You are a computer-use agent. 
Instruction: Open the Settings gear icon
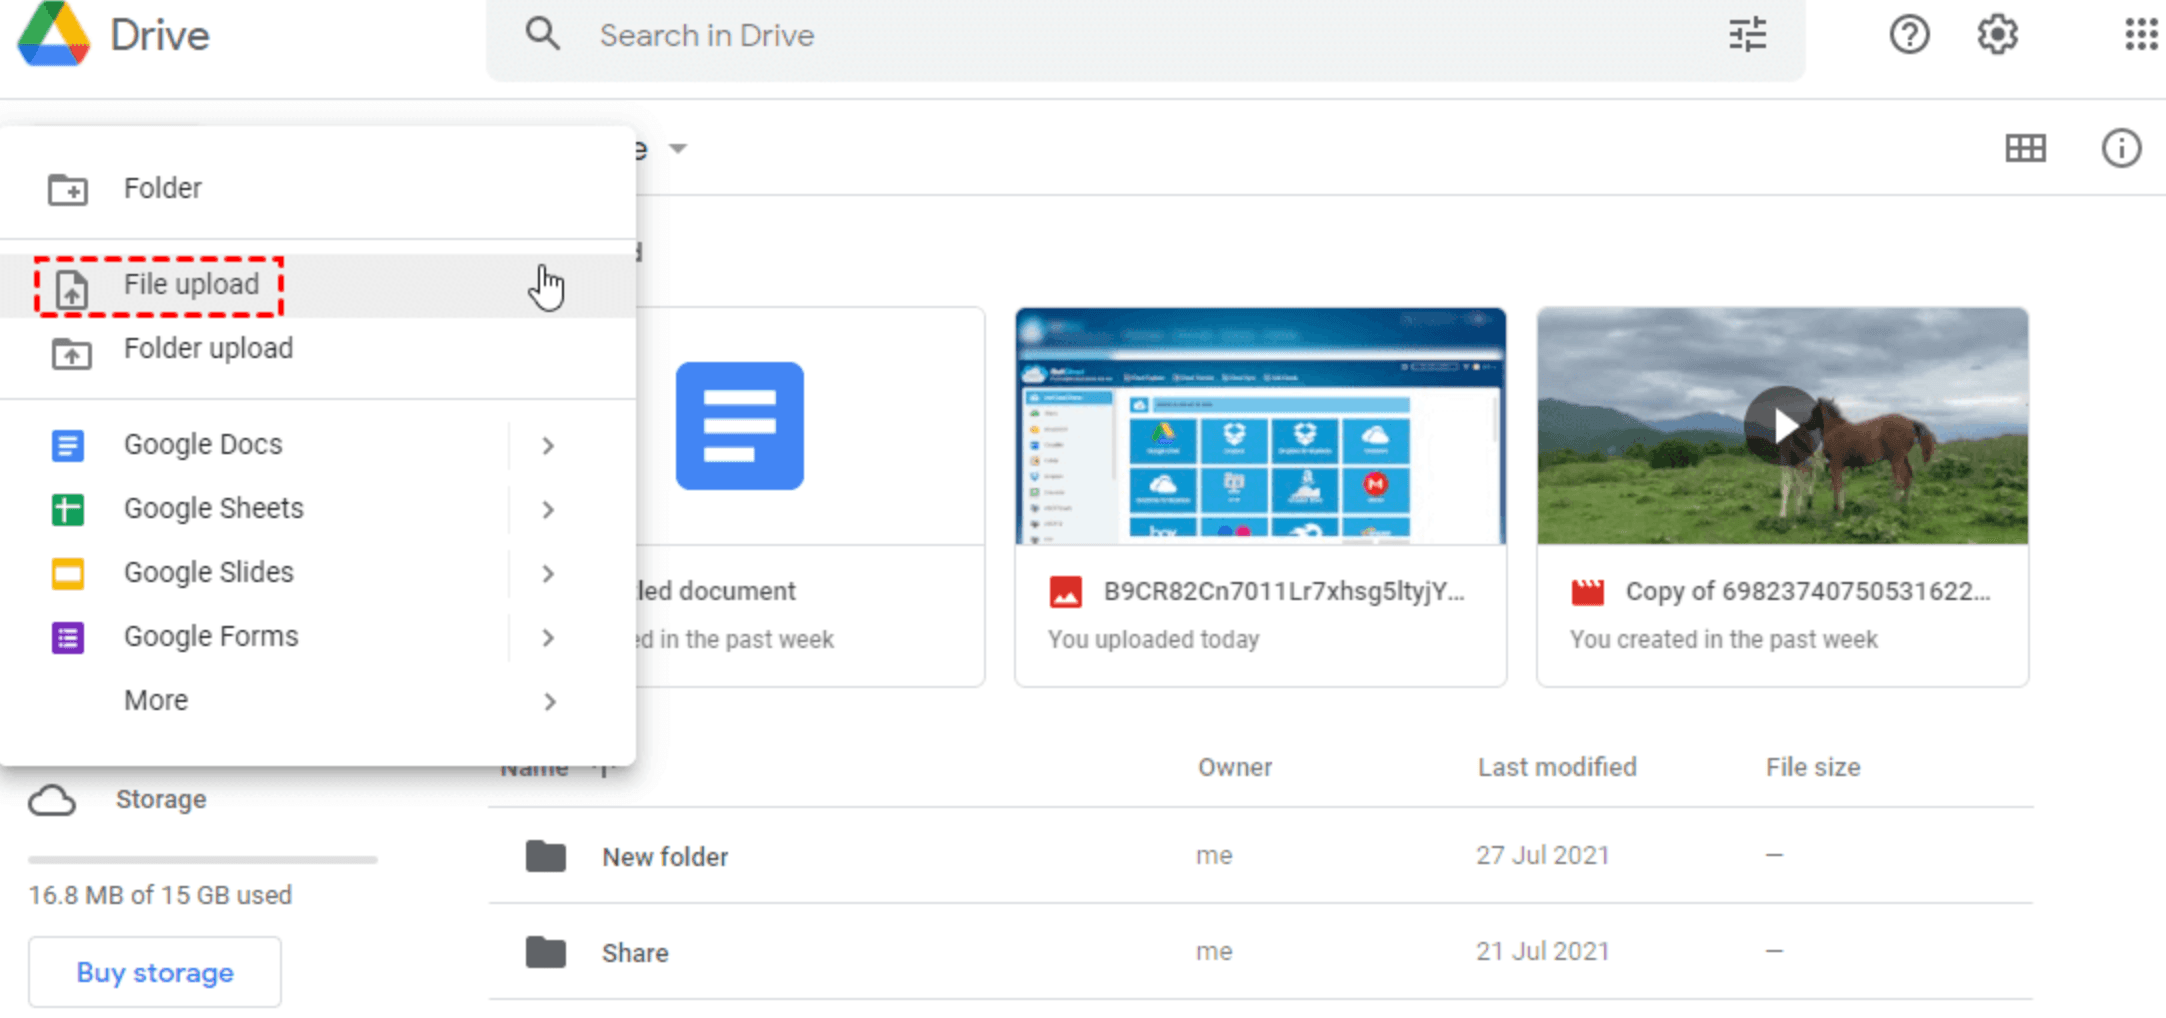point(1997,35)
